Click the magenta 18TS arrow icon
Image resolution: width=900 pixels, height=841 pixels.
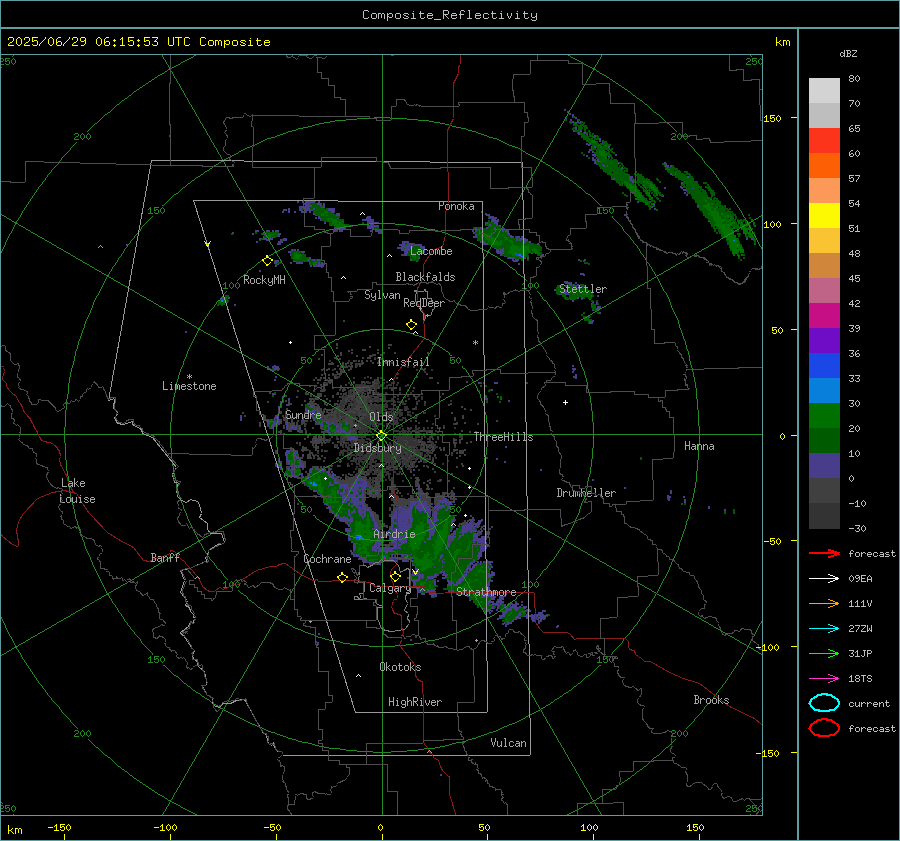(824, 679)
